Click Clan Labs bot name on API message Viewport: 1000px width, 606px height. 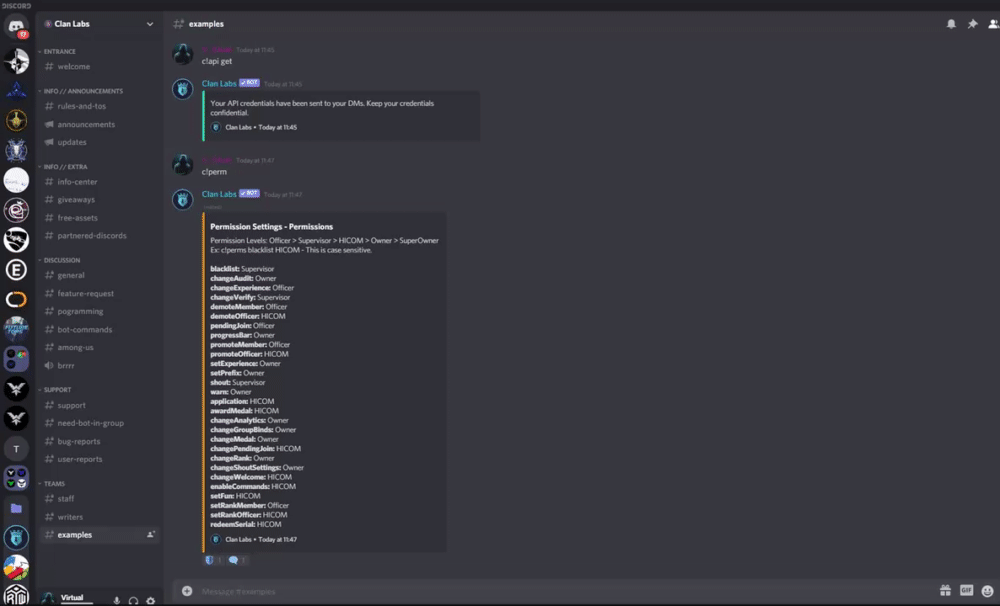(x=219, y=84)
